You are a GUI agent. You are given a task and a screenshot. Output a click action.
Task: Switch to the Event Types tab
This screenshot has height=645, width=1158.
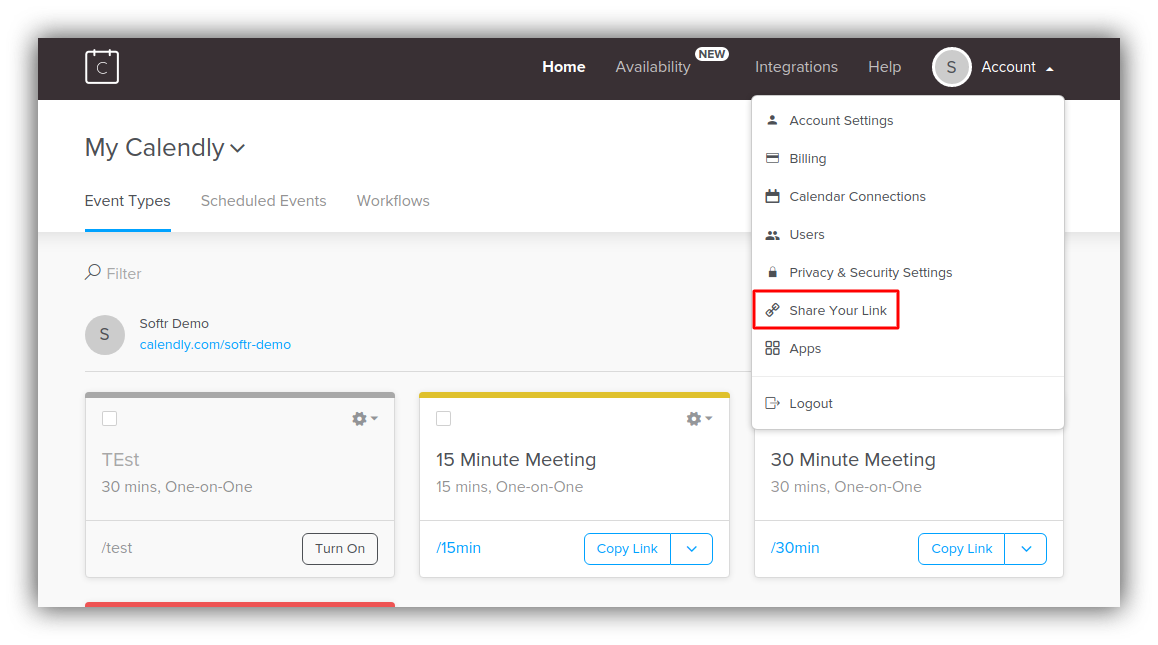point(128,201)
